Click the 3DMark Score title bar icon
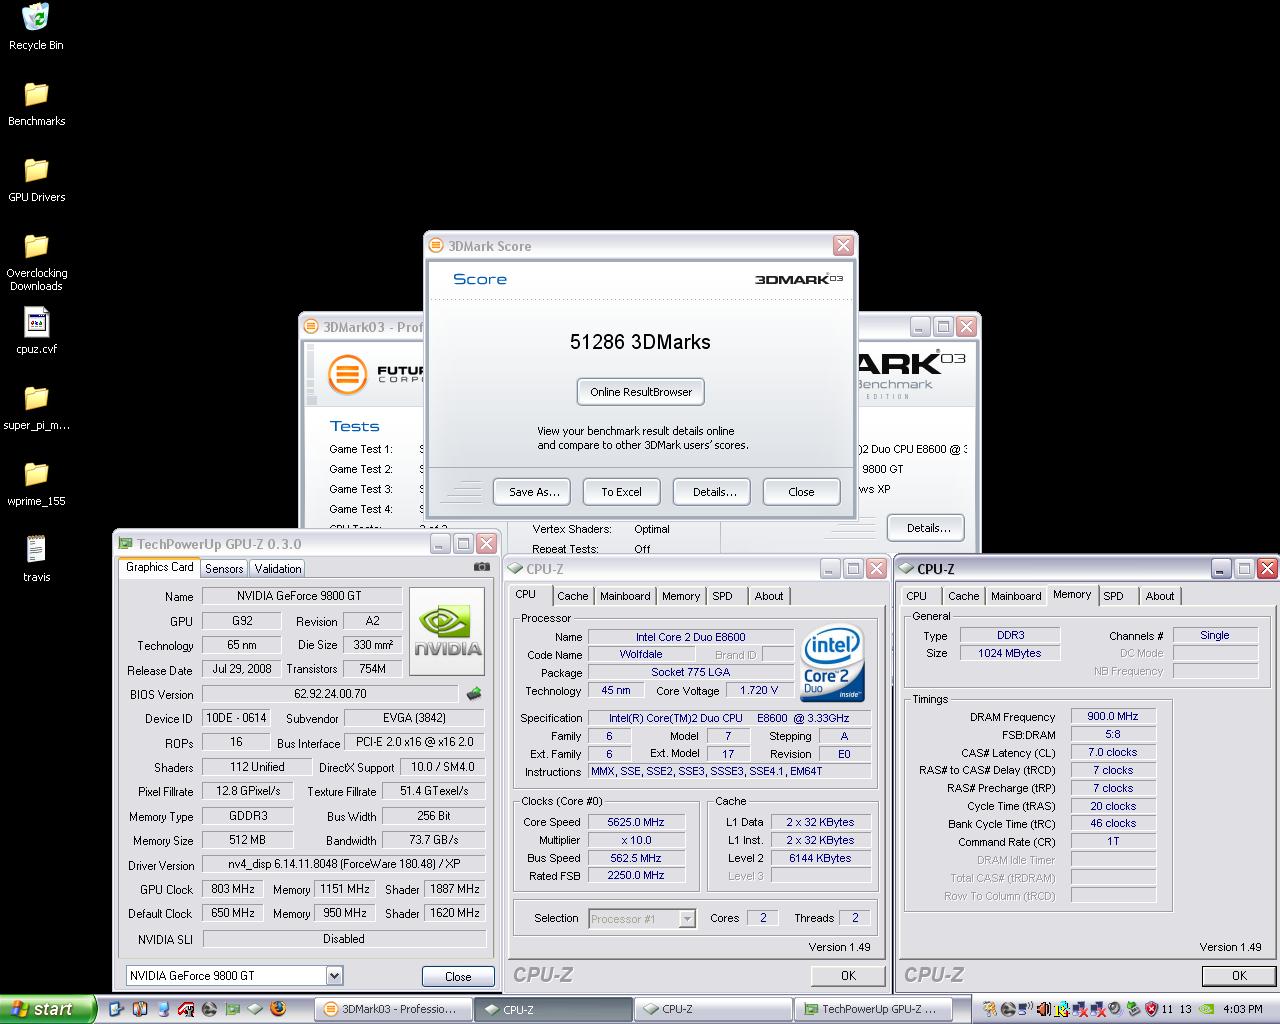1280x1024 pixels. tap(436, 246)
